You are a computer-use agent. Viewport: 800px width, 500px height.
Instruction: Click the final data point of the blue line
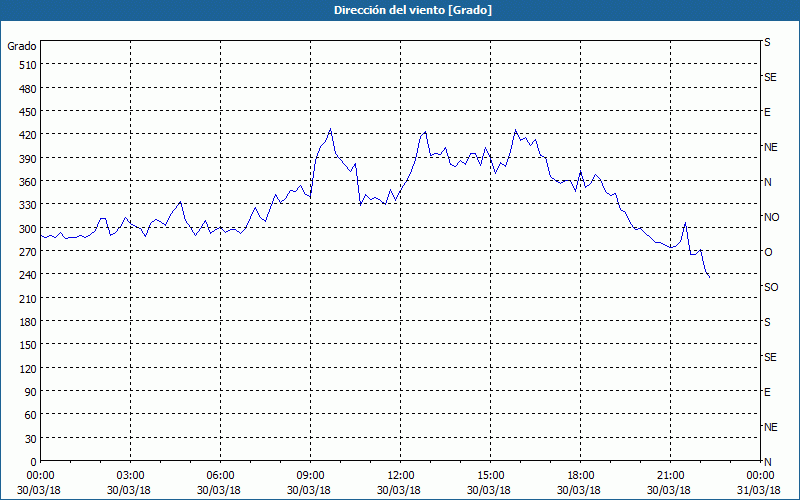[710, 278]
